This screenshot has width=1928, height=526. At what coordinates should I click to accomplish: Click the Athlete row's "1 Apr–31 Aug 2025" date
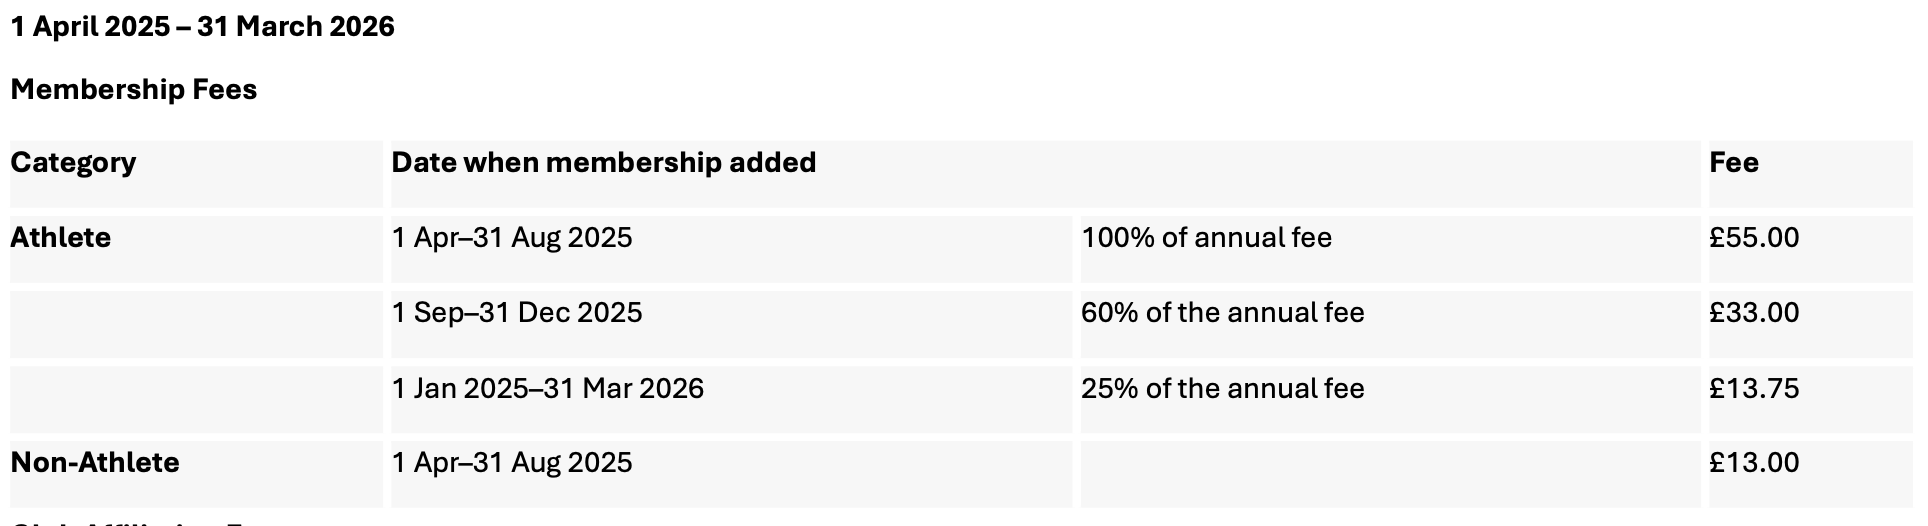click(512, 238)
